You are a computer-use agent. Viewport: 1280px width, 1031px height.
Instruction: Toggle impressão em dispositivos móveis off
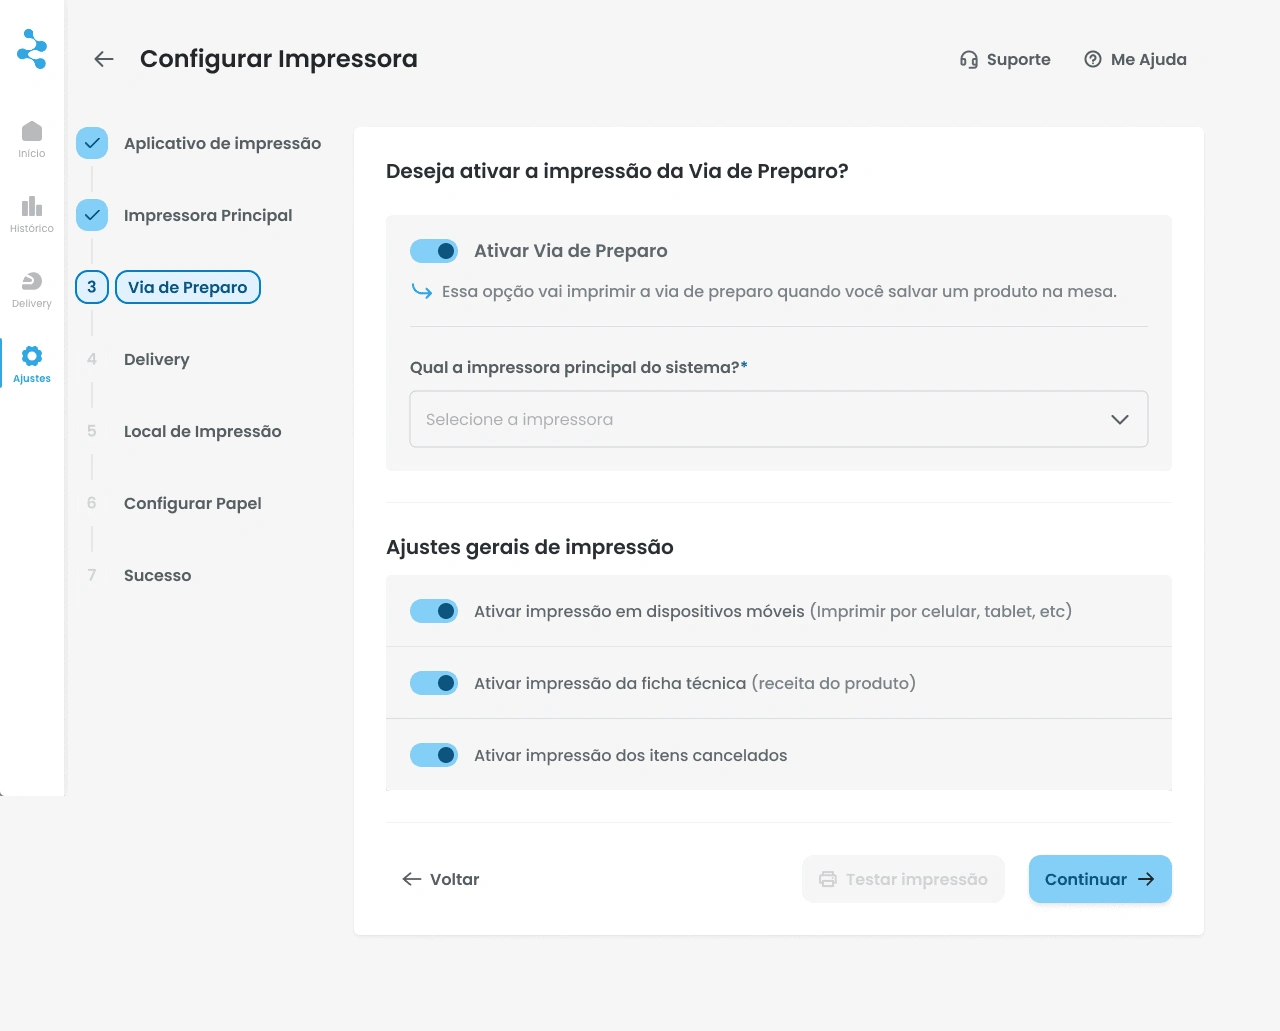(x=434, y=611)
